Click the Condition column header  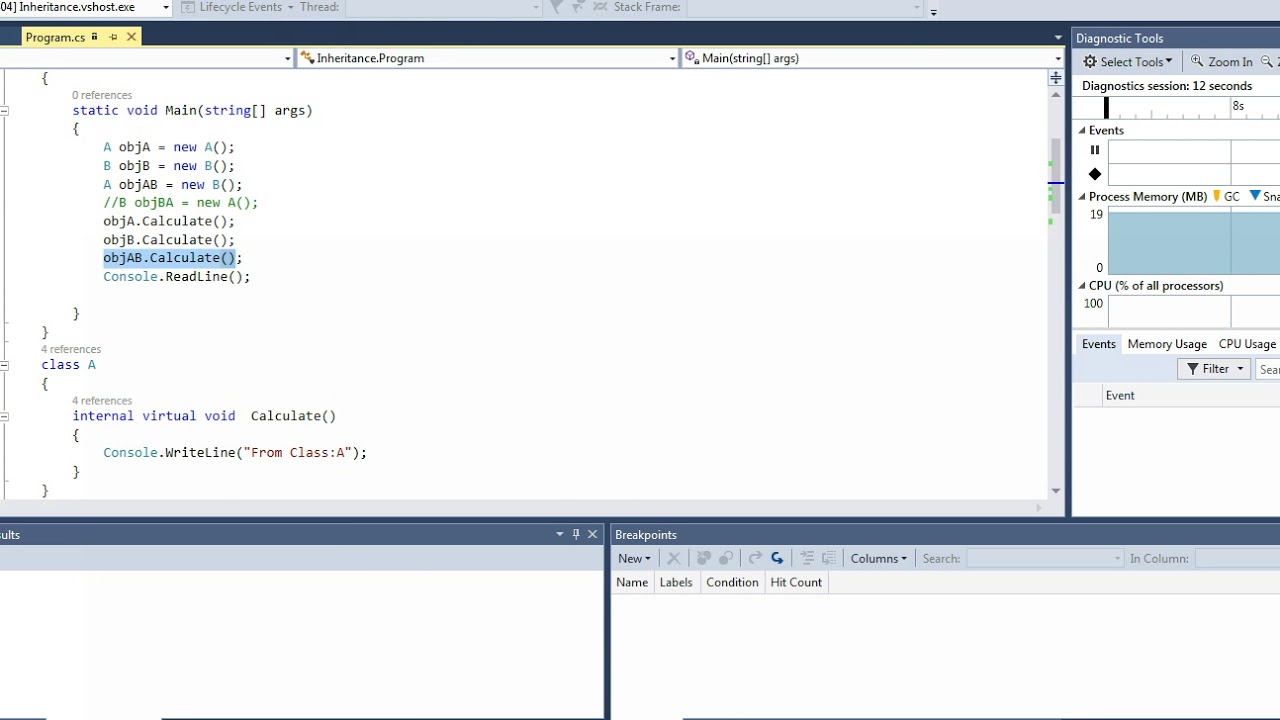[732, 582]
